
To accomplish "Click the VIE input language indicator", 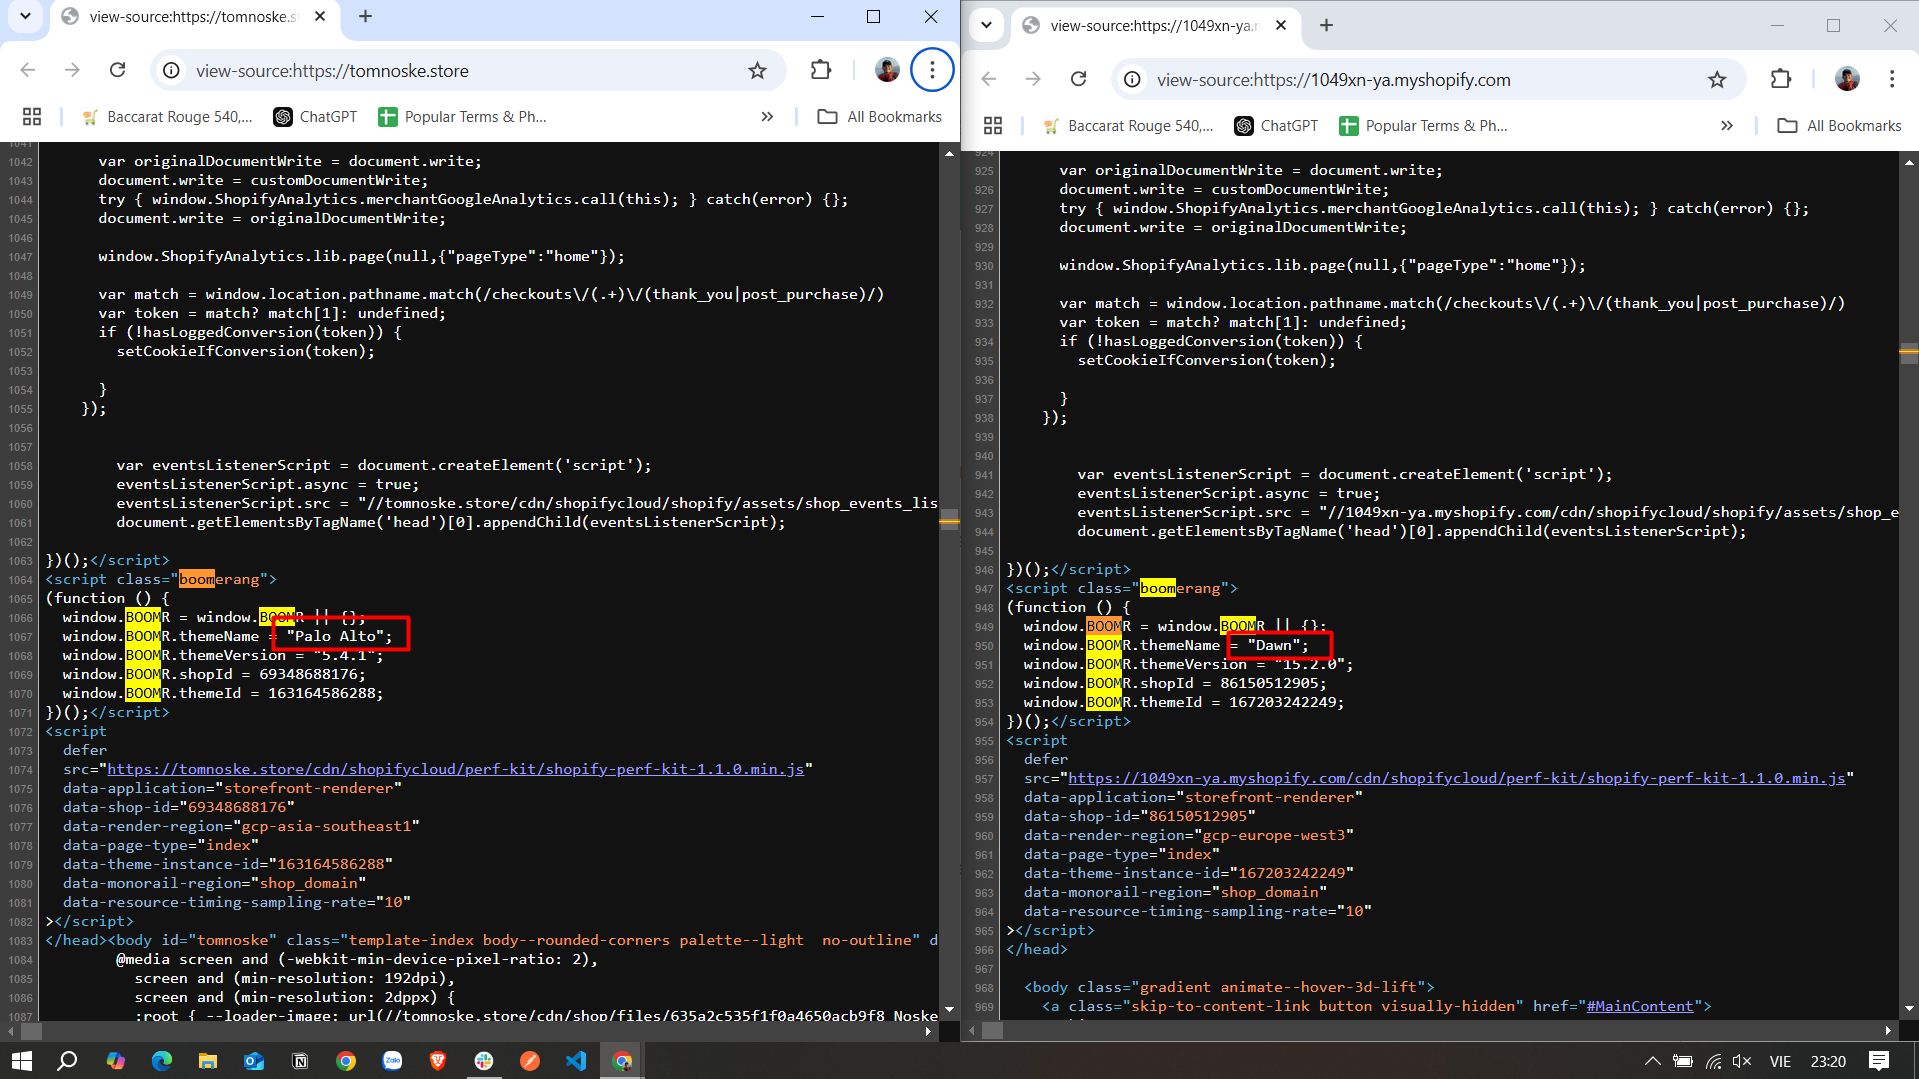I will [1780, 1061].
